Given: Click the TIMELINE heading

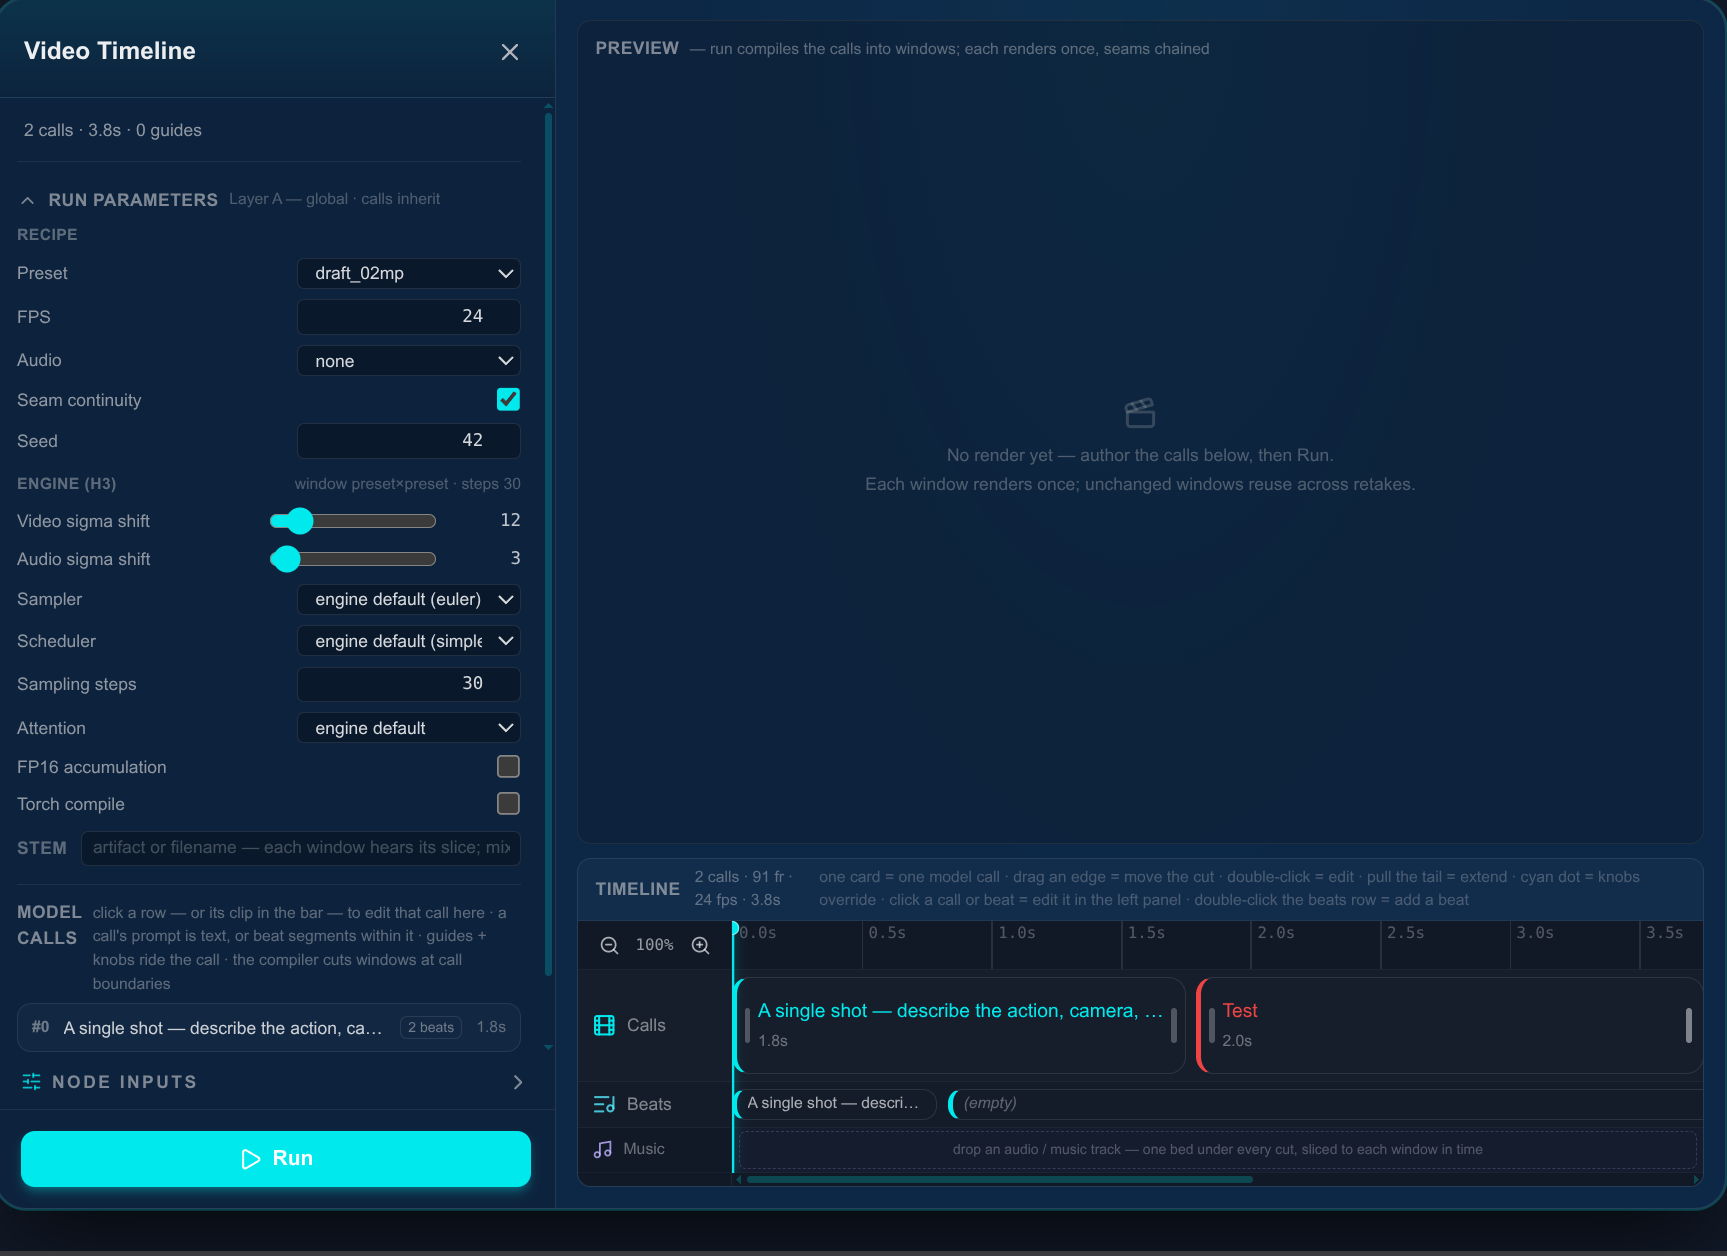Looking at the screenshot, I should click(x=637, y=889).
